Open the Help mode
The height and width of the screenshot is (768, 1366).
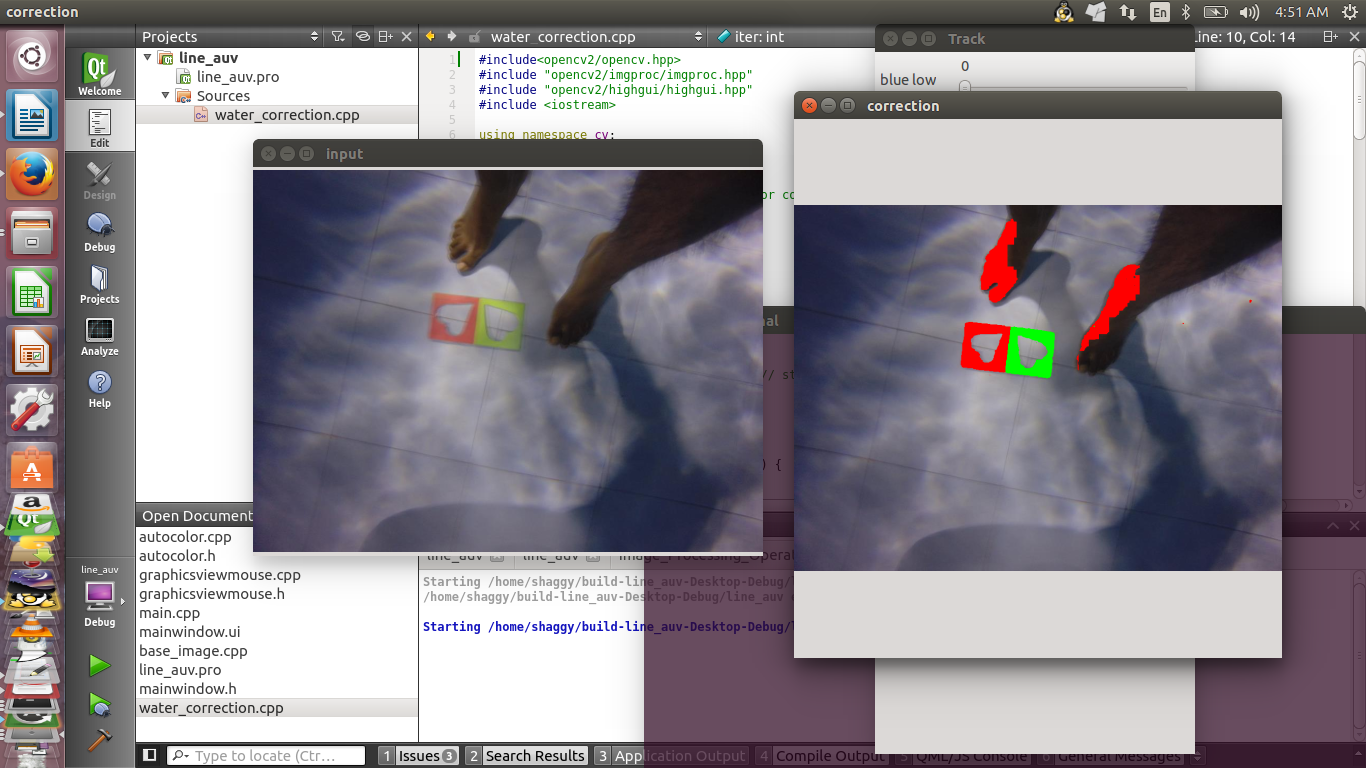99,387
